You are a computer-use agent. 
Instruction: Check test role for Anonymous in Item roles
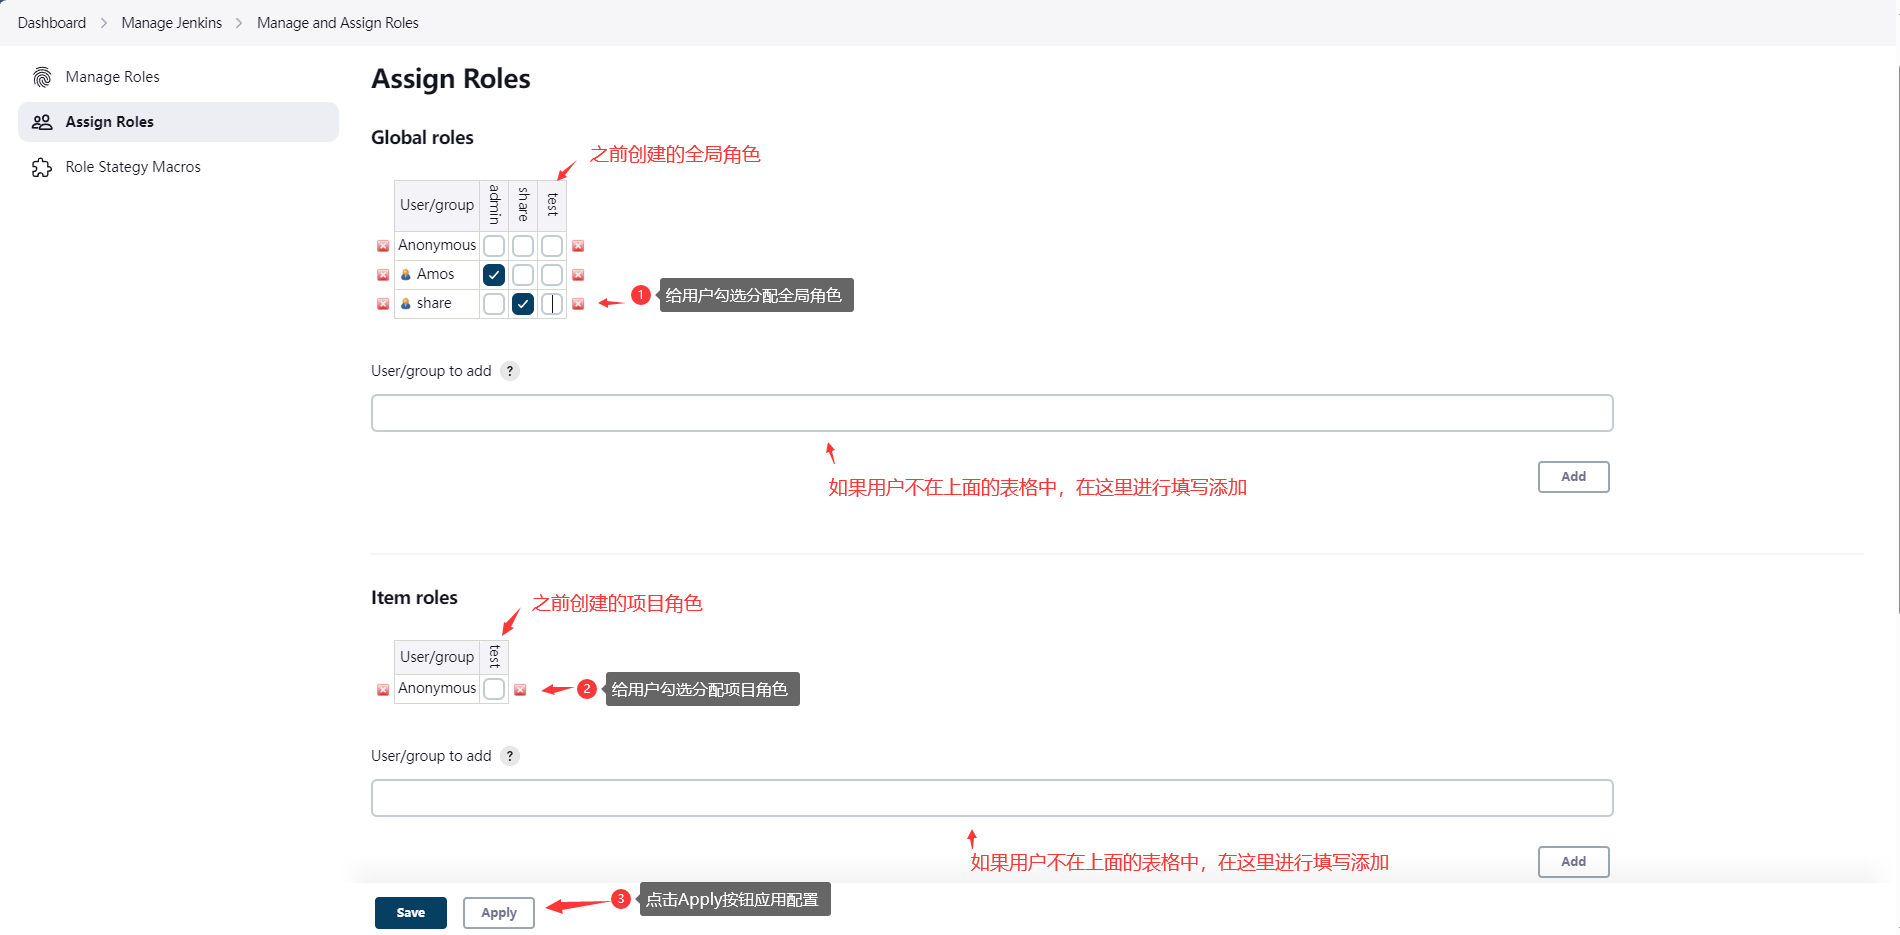(x=494, y=689)
